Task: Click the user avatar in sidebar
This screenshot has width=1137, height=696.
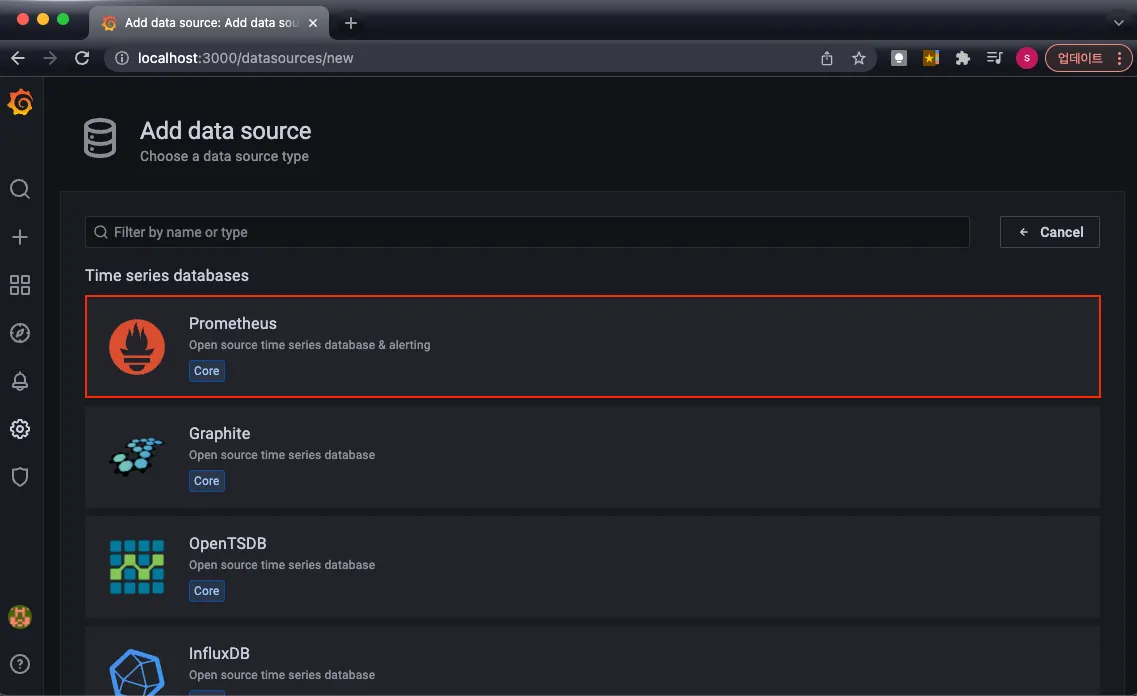Action: (20, 617)
